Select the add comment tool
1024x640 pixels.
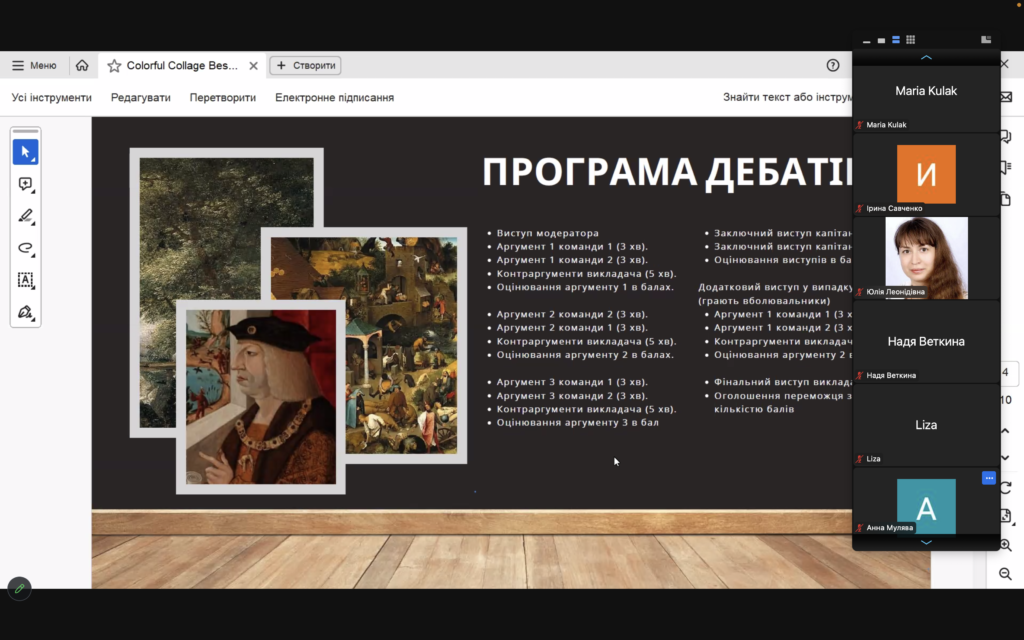point(25,184)
